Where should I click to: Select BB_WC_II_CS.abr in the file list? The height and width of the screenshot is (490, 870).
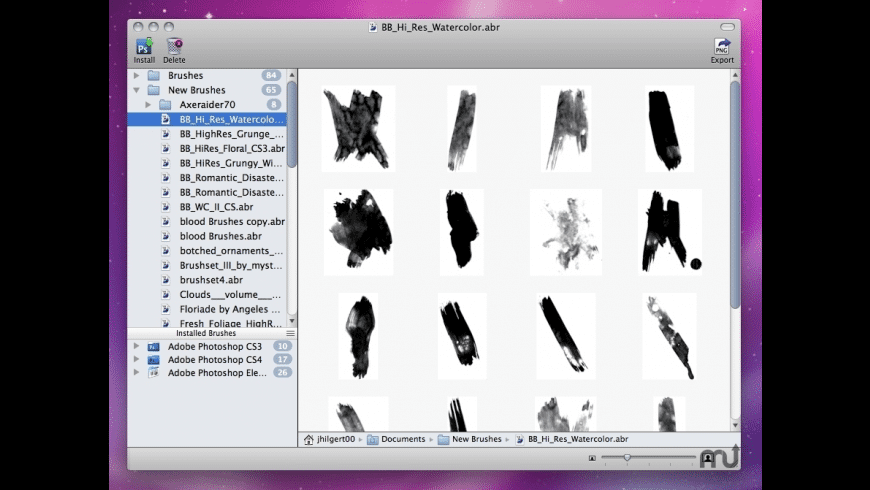coord(216,207)
